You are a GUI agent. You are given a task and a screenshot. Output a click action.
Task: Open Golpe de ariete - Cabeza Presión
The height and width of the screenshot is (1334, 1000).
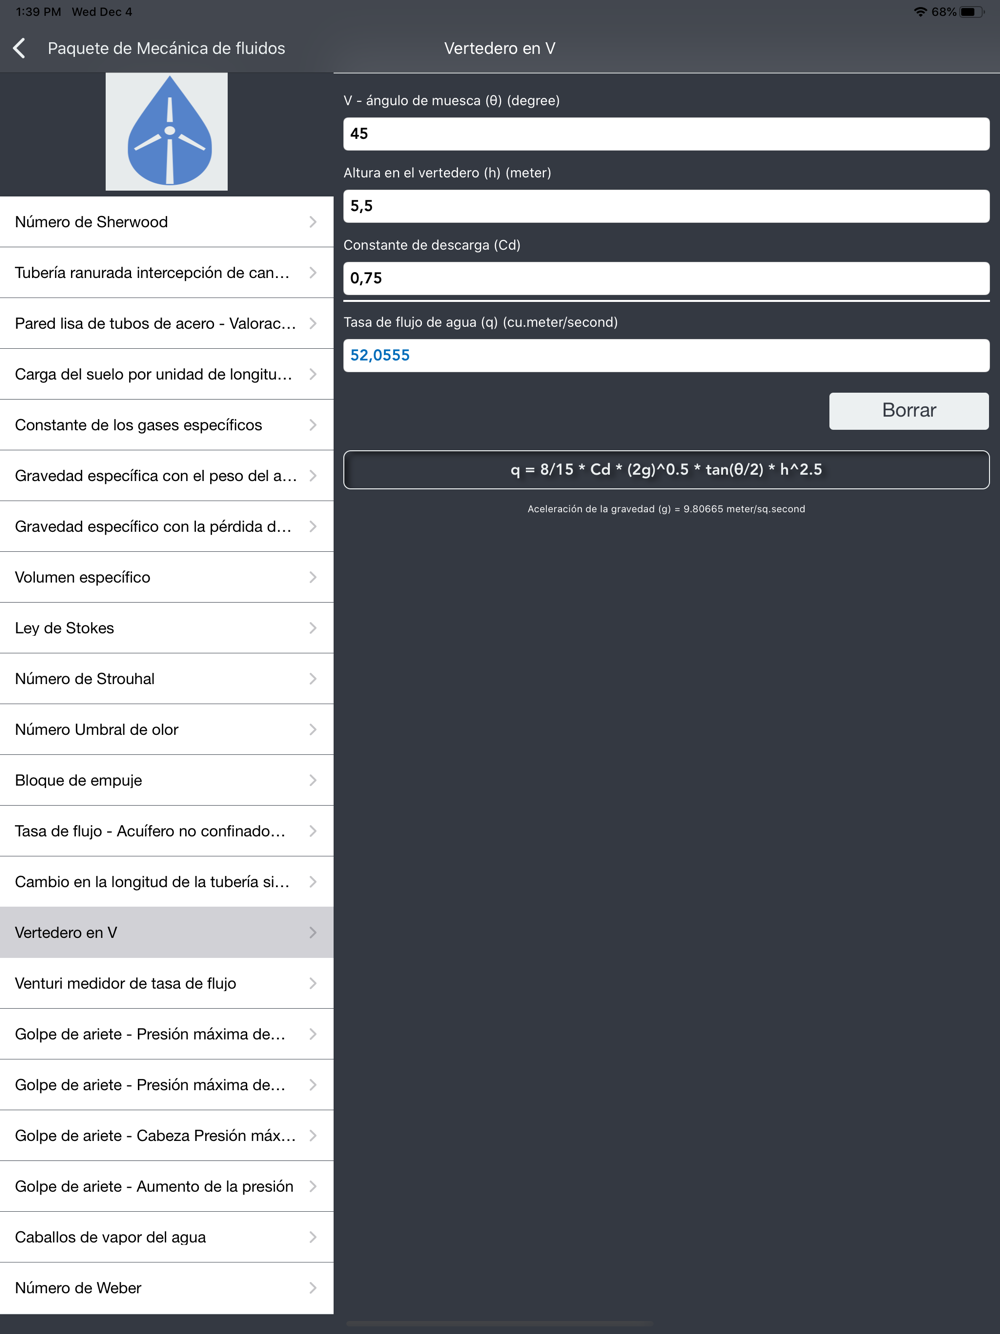pos(166,1136)
